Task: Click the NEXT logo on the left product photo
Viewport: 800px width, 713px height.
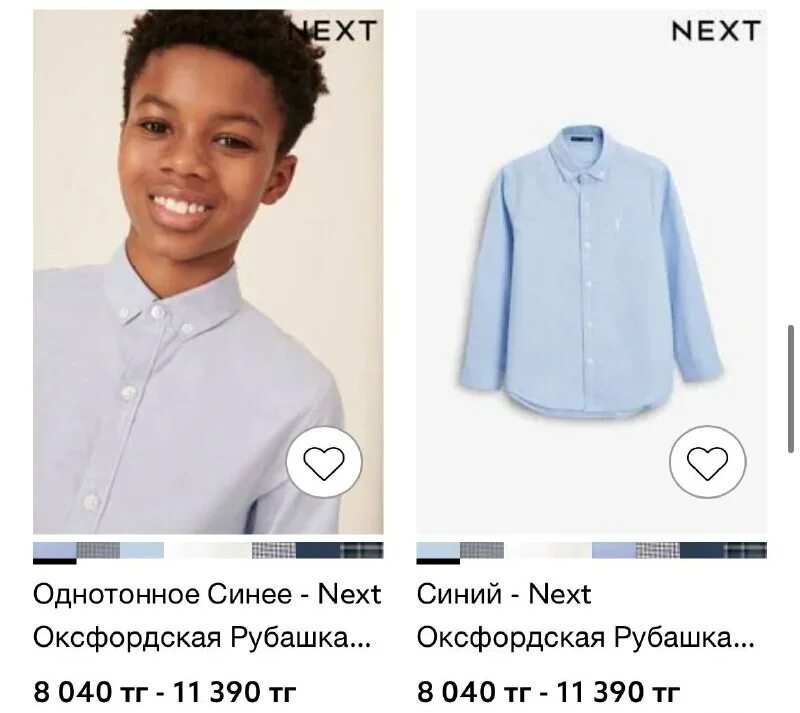Action: tap(332, 31)
